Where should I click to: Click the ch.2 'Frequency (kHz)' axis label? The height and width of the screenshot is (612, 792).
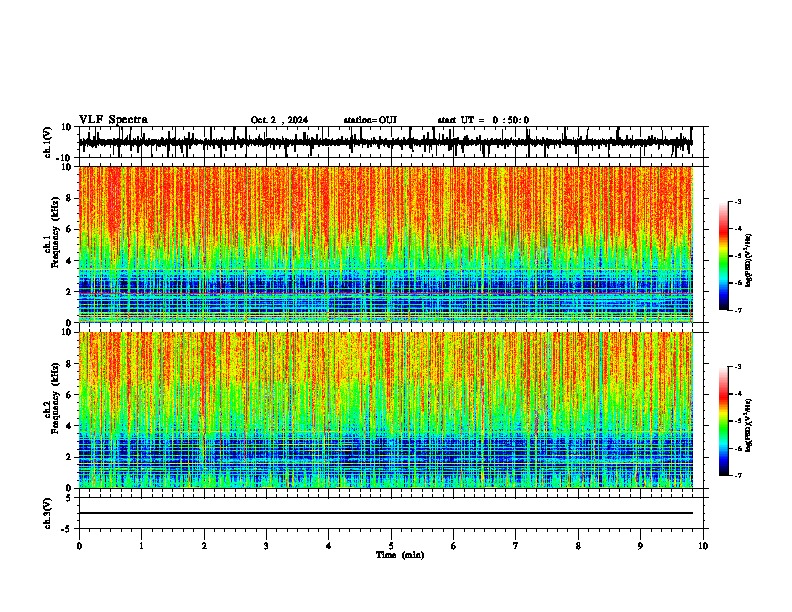click(55, 398)
